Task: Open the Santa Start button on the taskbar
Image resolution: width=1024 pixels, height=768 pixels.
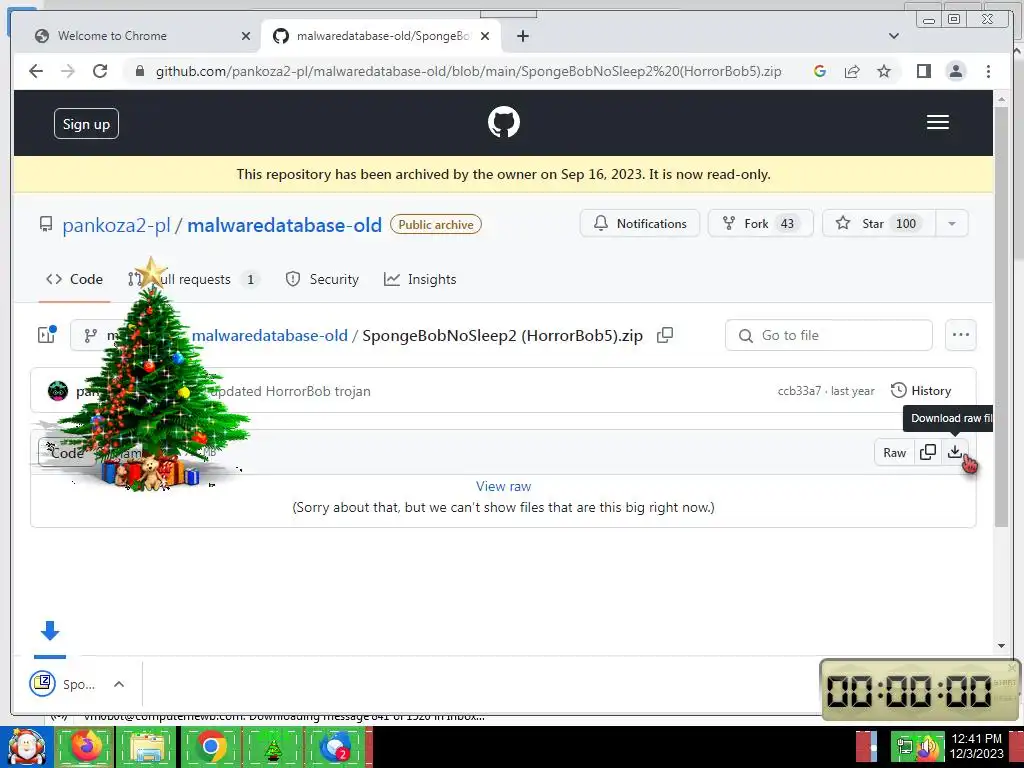Action: pos(26,747)
